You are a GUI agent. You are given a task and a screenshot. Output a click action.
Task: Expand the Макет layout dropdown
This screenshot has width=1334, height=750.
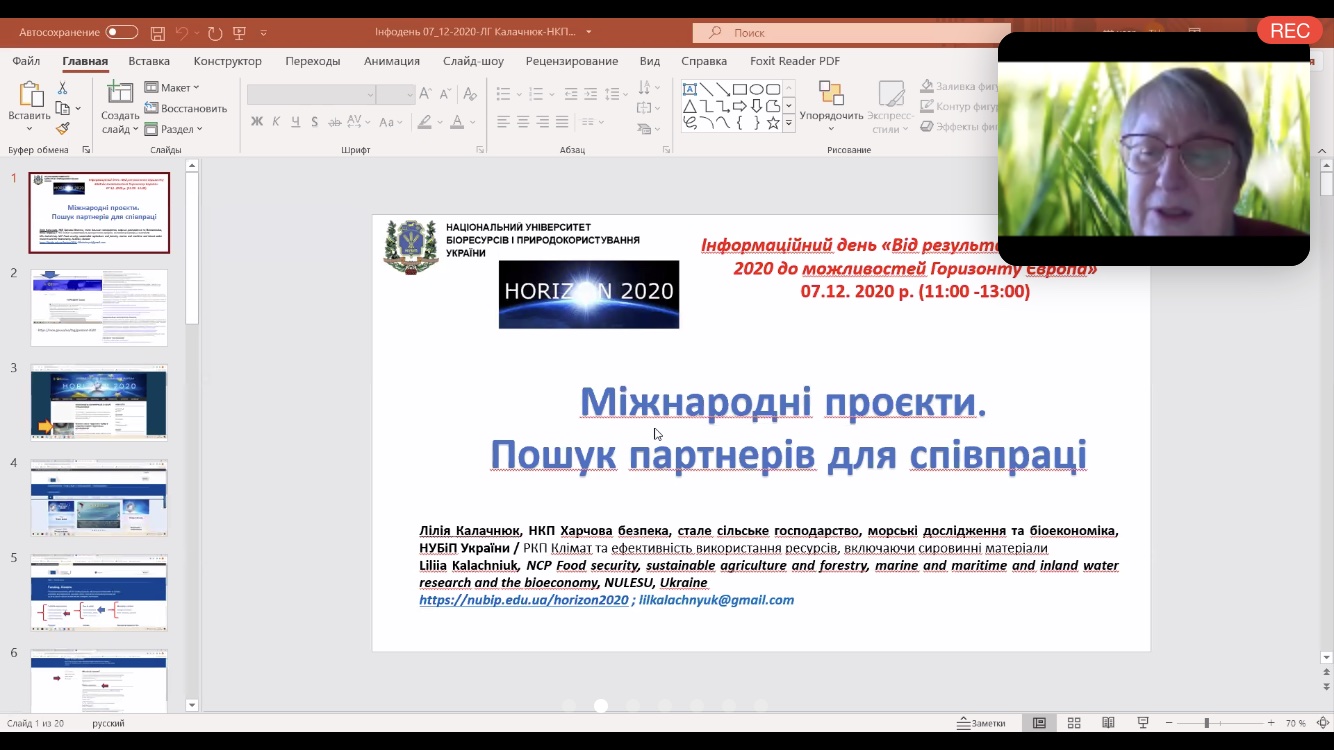pos(172,88)
